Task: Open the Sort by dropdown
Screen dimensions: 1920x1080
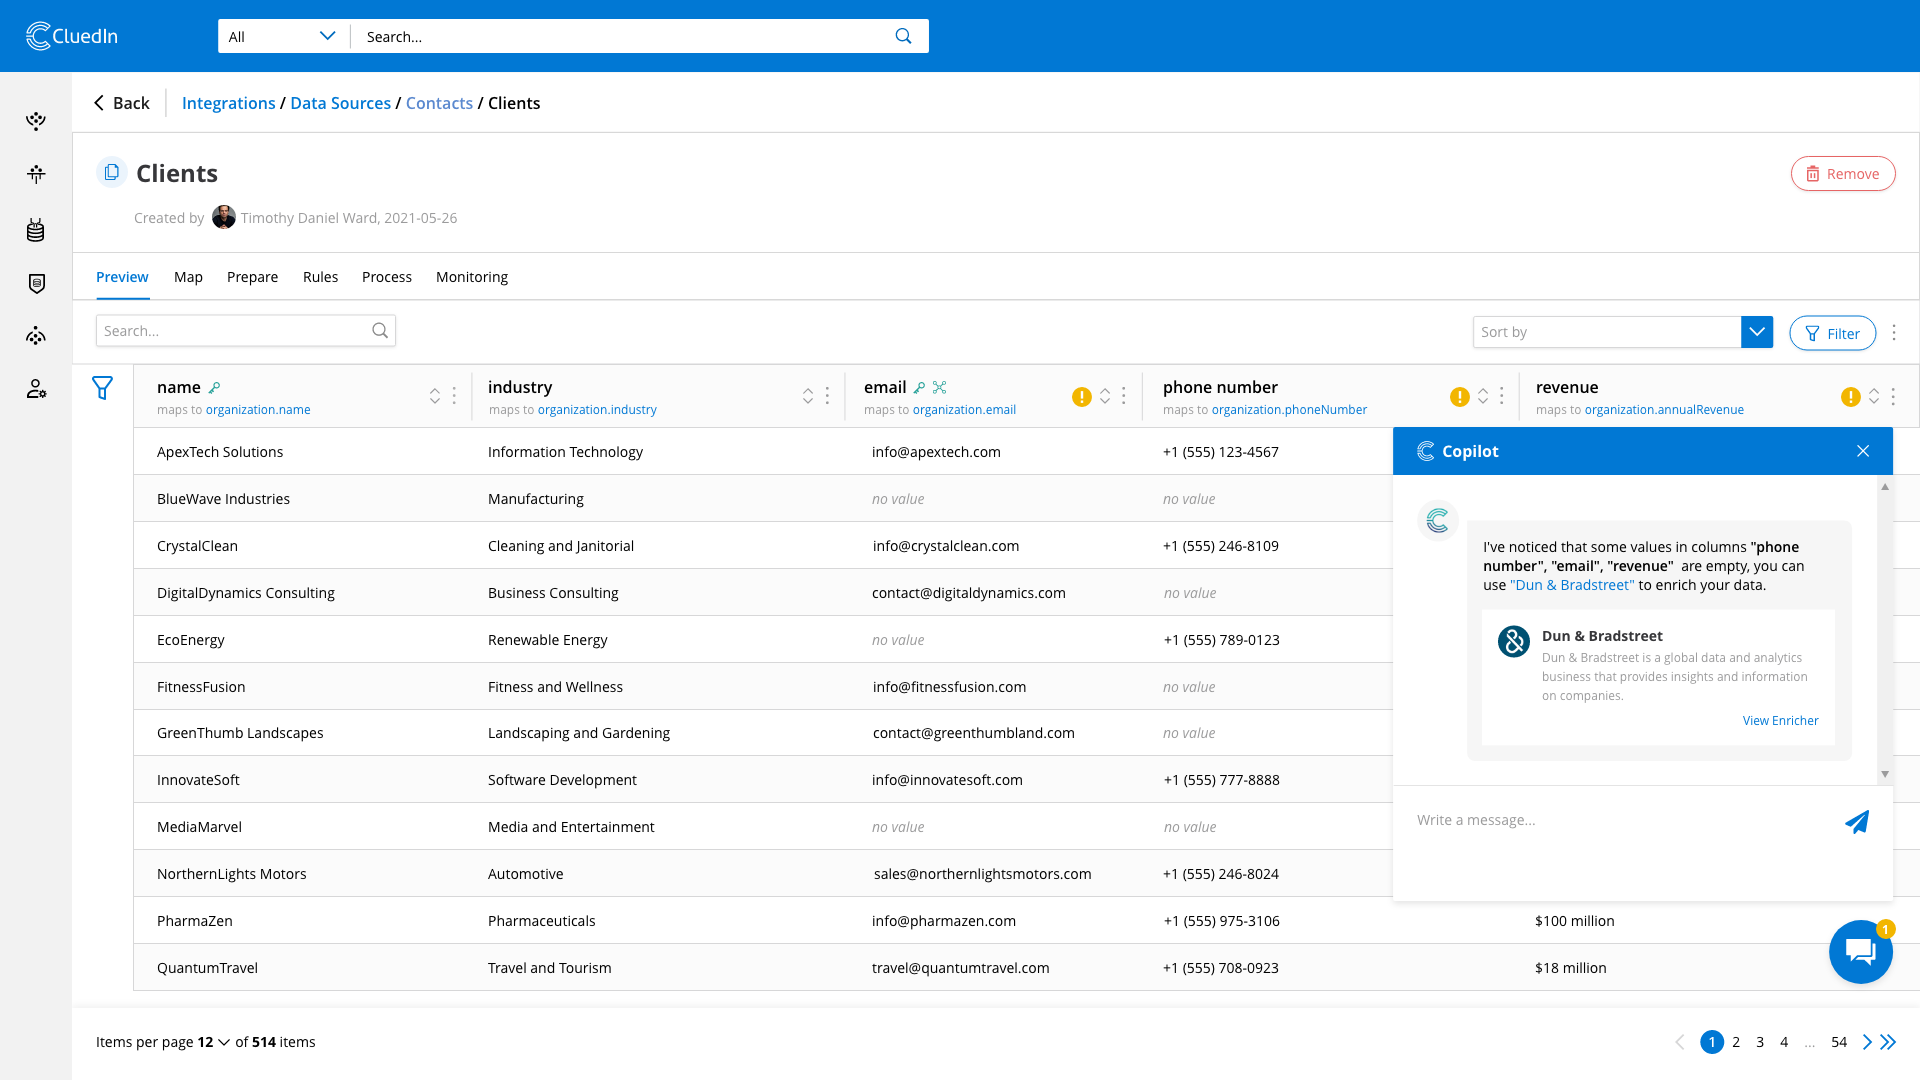Action: pos(1757,331)
